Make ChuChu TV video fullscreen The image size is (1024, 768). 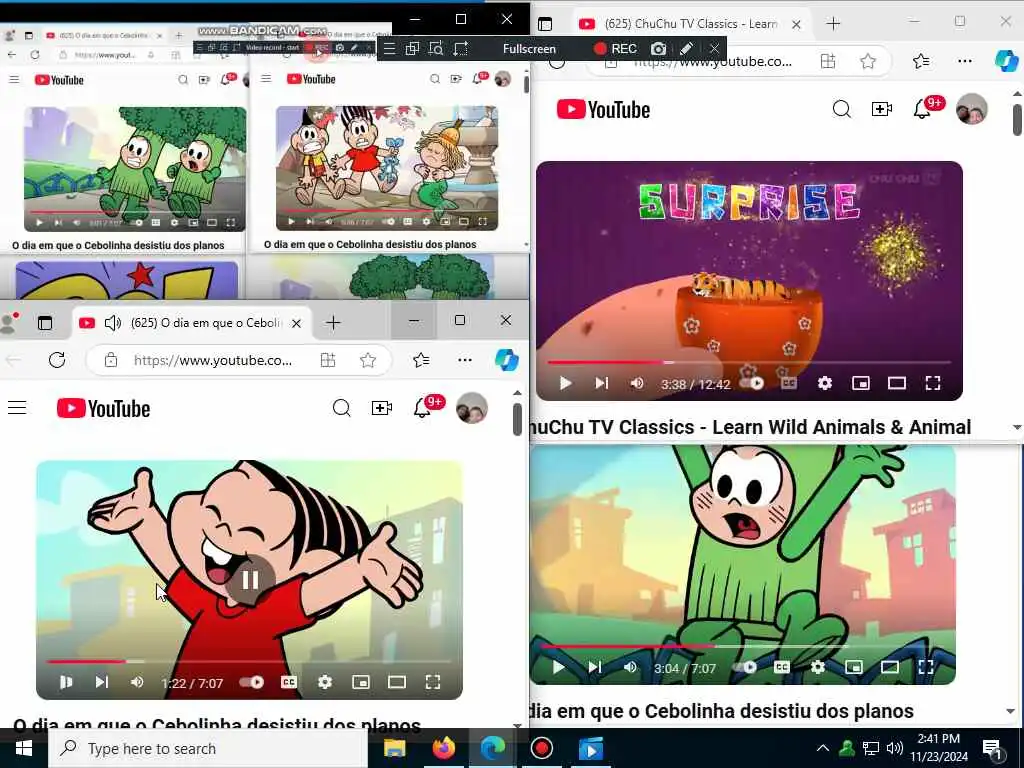point(933,383)
